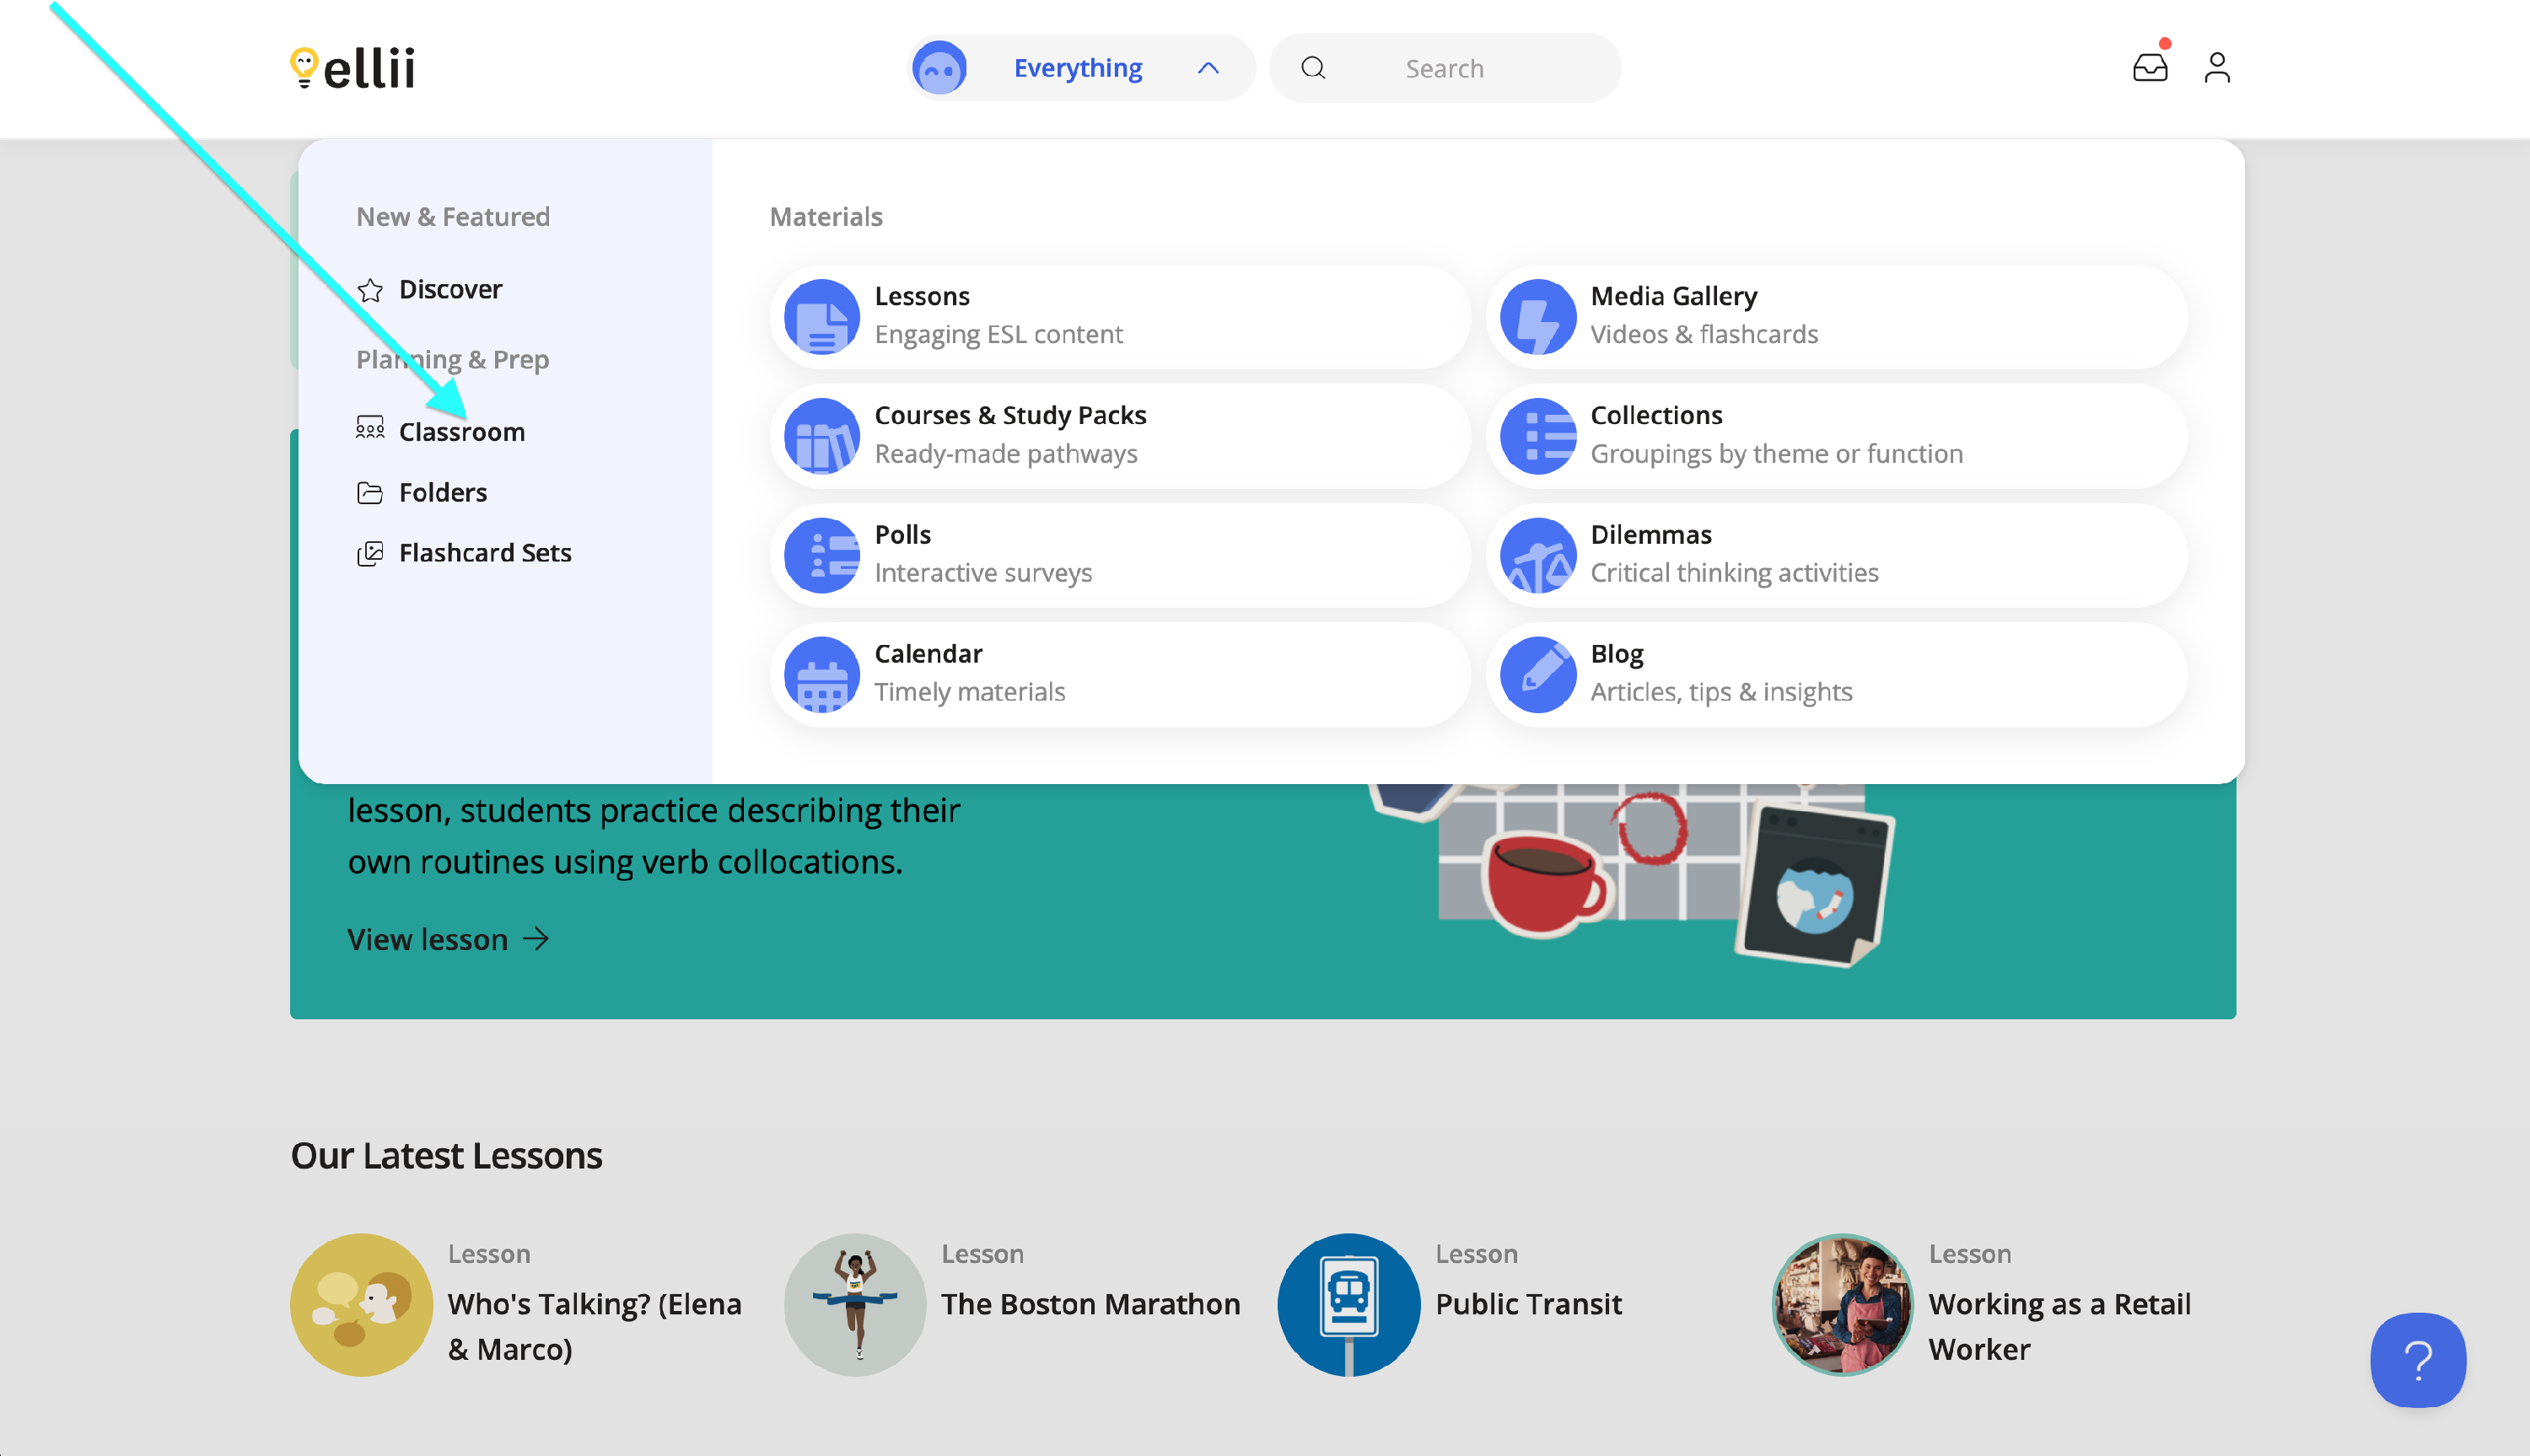Open Flashcard Sets menu item

[484, 553]
